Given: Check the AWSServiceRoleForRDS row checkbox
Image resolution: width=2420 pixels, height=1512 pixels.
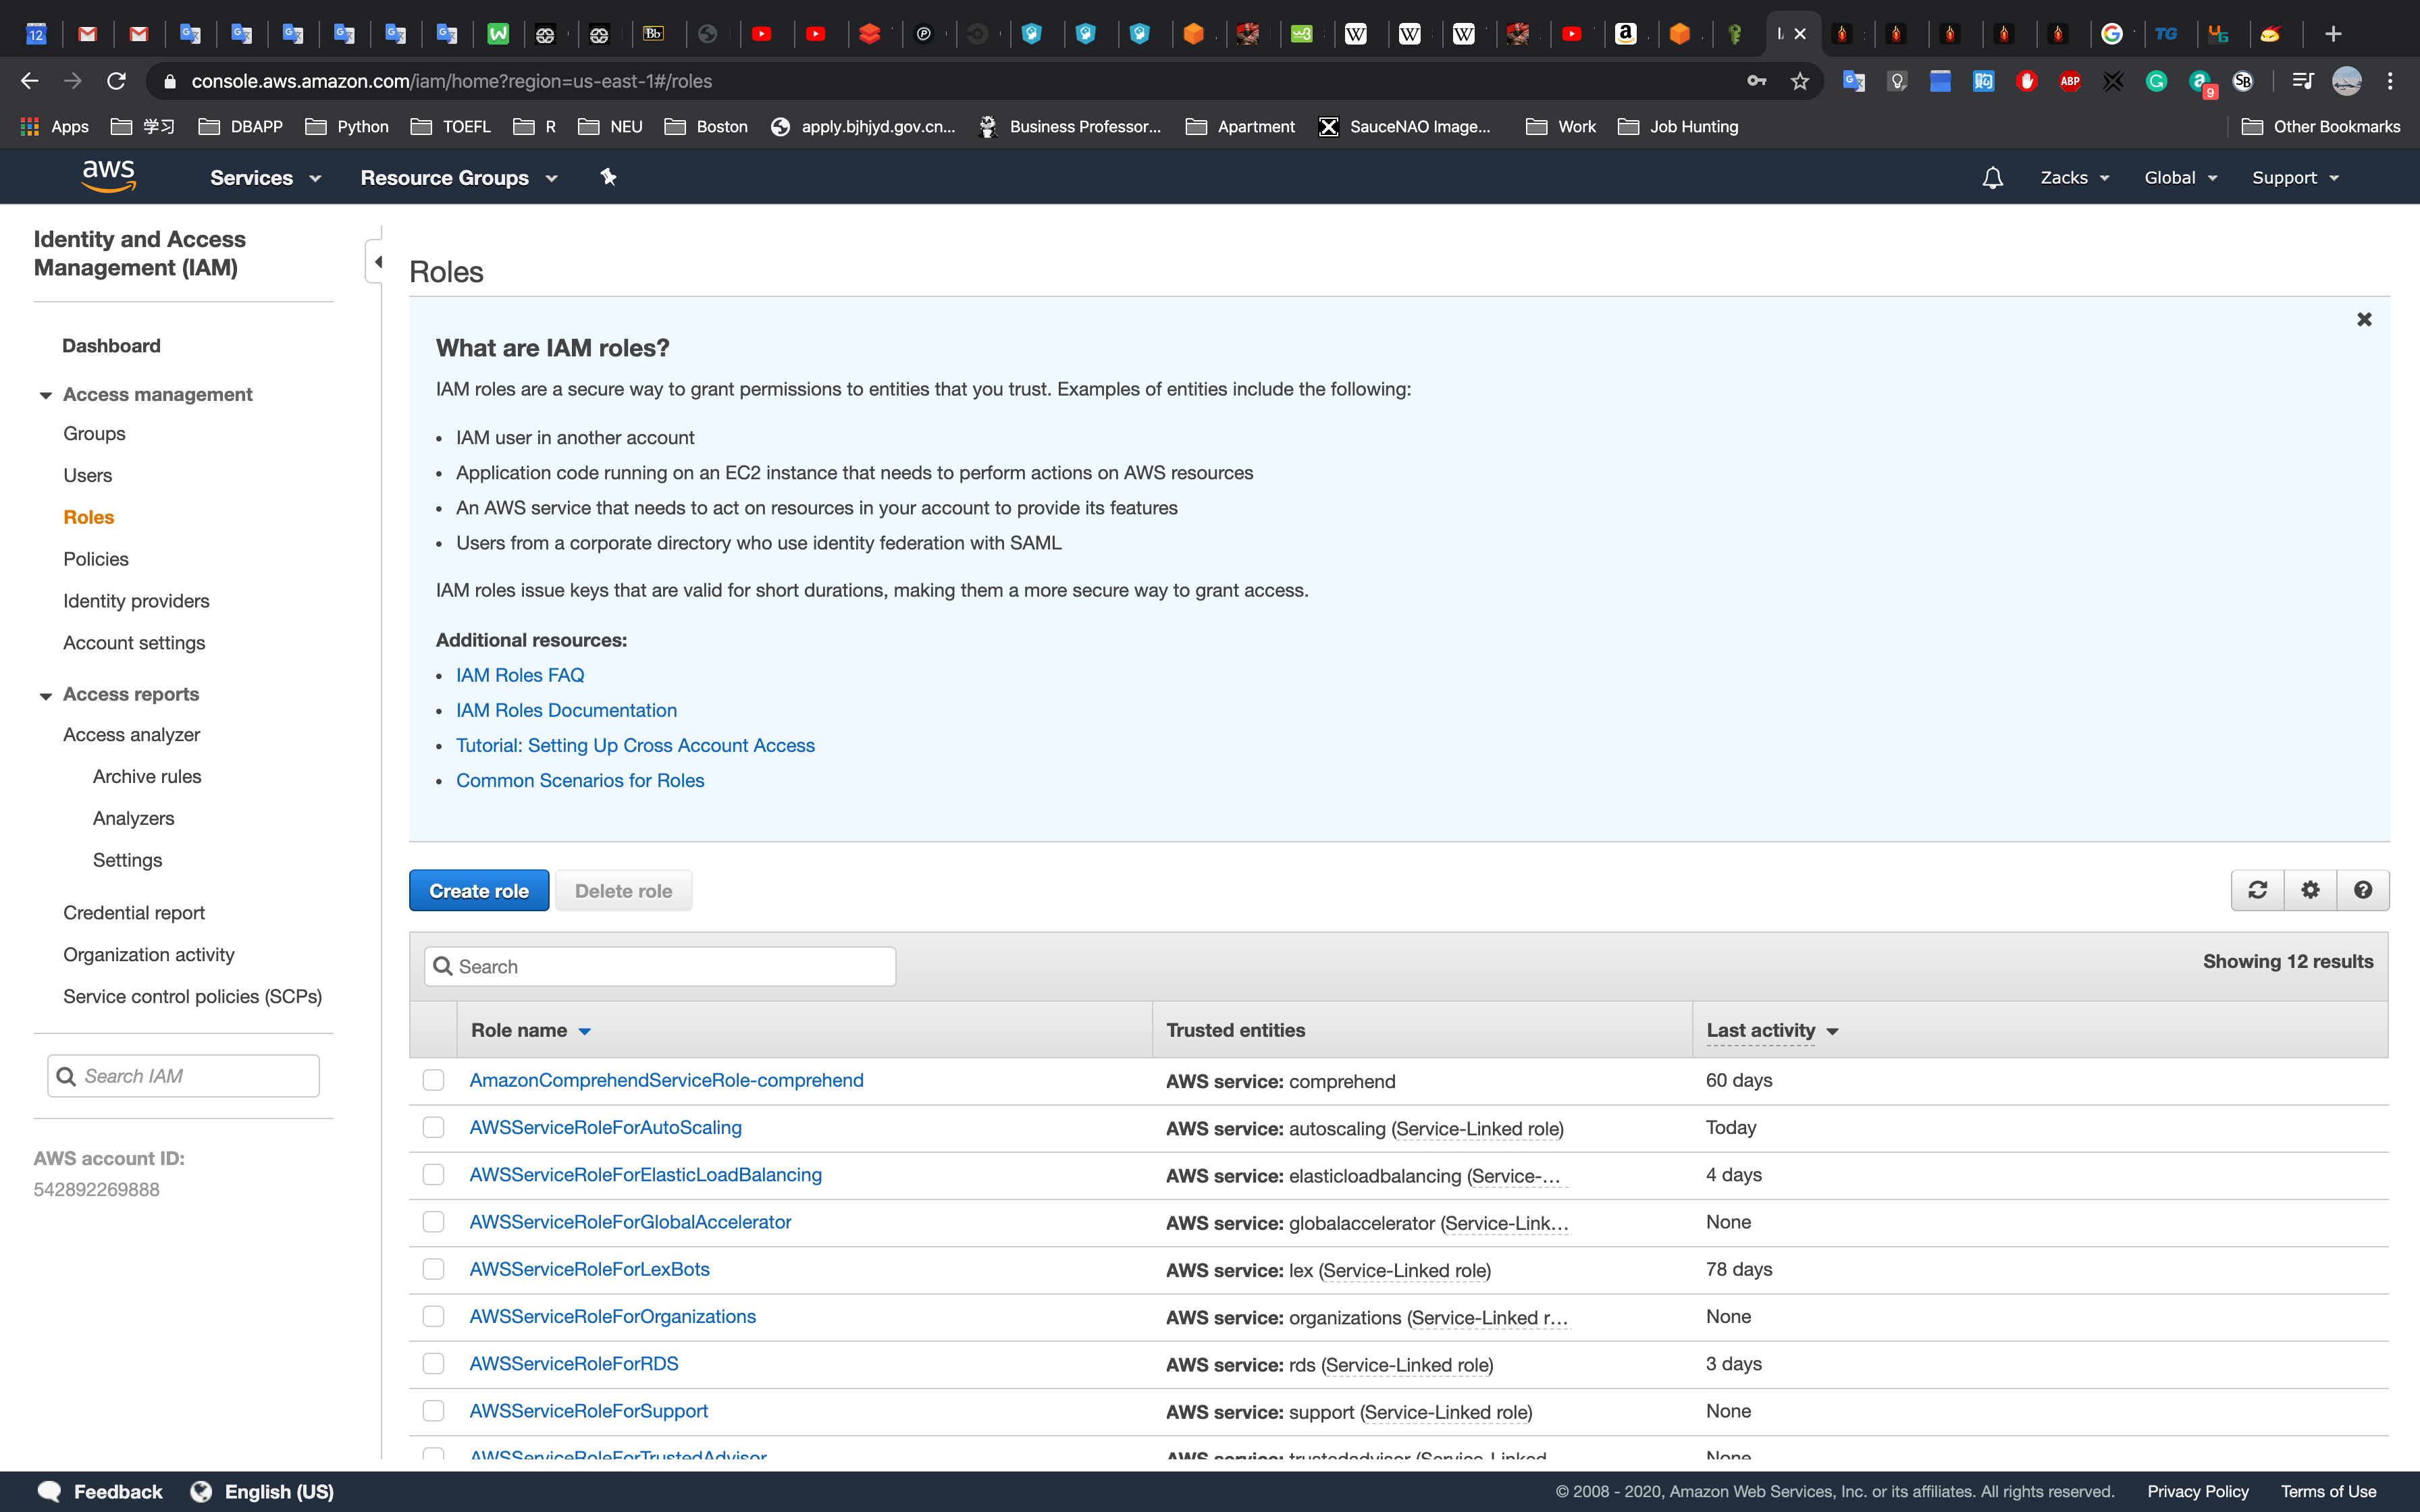Looking at the screenshot, I should coord(433,1364).
